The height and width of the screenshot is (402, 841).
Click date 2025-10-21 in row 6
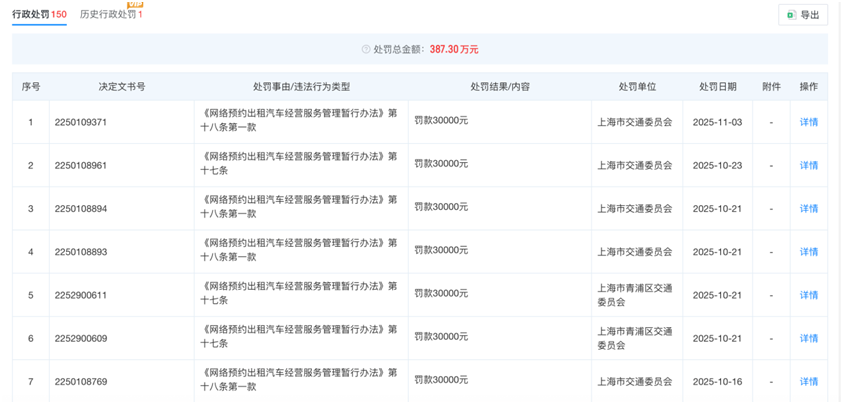click(x=718, y=338)
